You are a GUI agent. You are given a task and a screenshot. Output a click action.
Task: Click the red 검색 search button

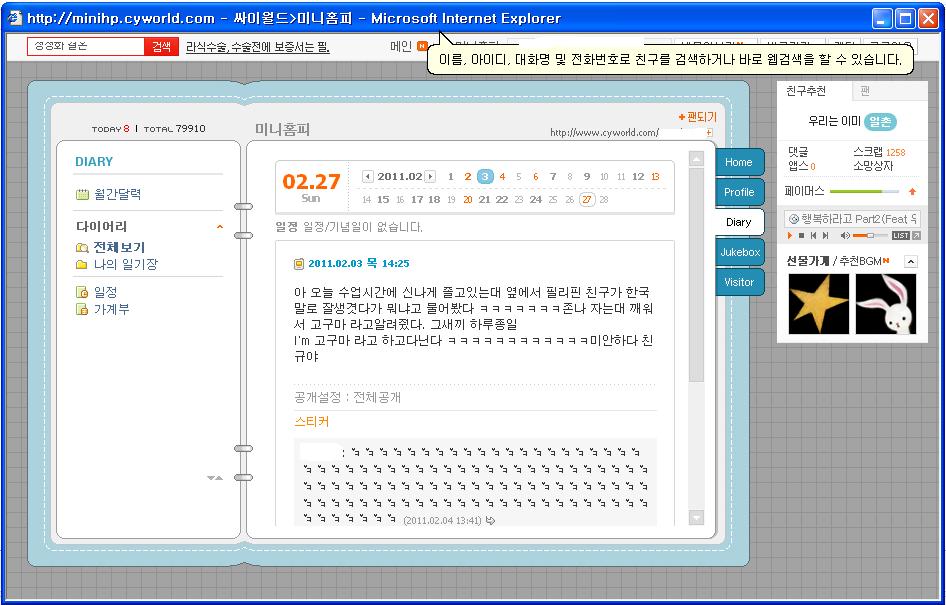tap(161, 46)
